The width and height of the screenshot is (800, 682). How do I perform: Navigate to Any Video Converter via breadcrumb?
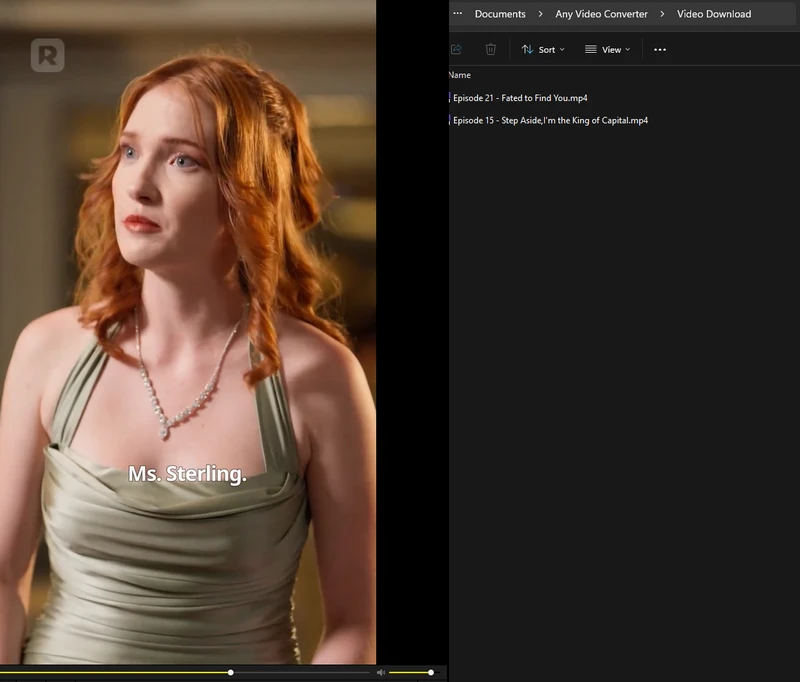point(601,14)
